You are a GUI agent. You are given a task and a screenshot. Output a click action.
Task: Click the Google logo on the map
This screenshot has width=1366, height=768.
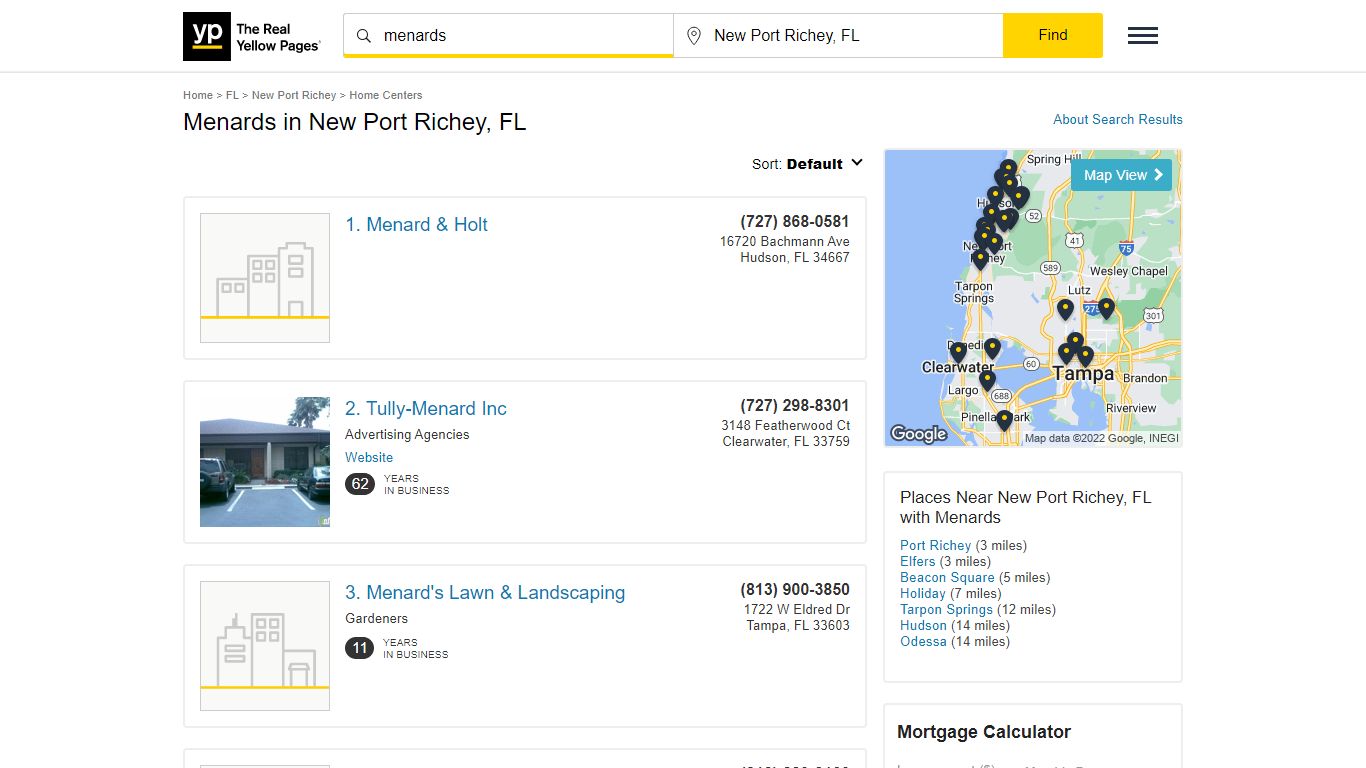coord(918,433)
